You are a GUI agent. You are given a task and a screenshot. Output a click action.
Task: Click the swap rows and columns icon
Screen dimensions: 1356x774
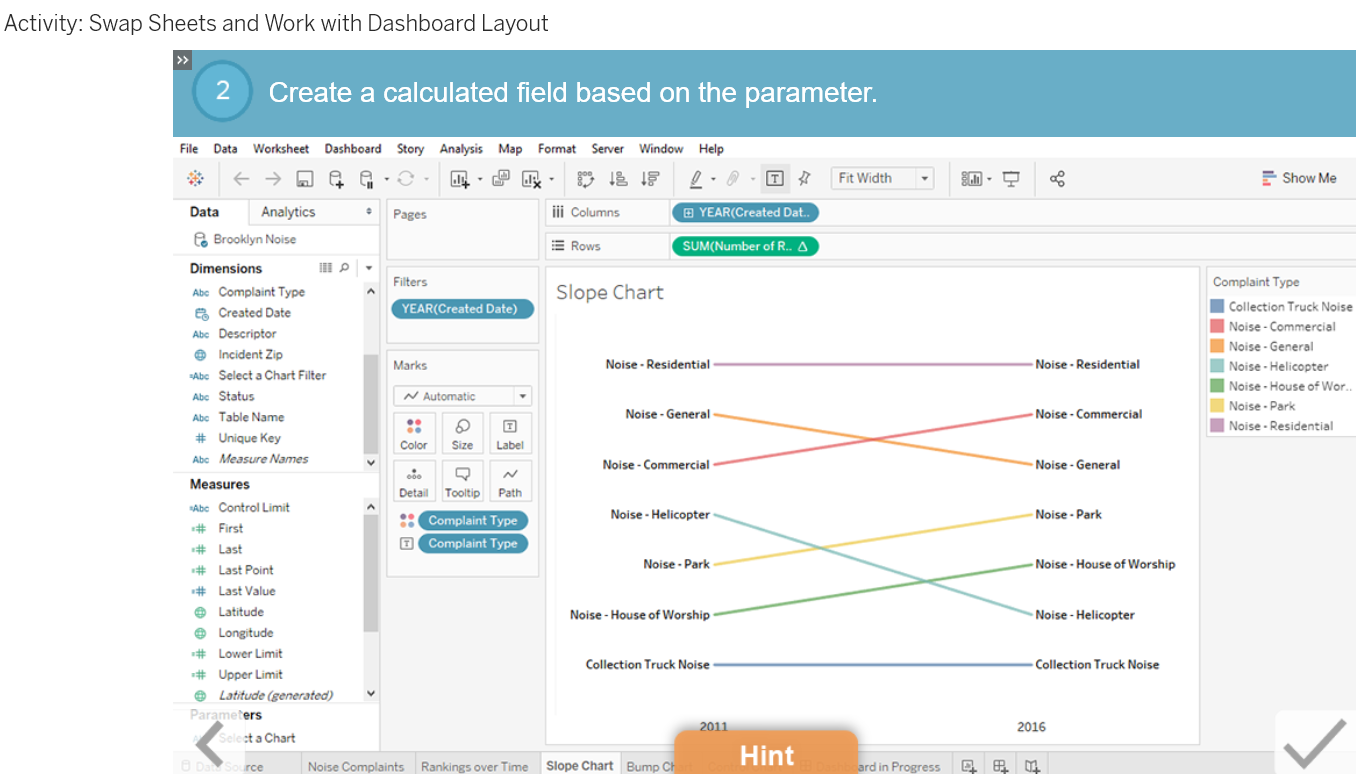point(587,179)
